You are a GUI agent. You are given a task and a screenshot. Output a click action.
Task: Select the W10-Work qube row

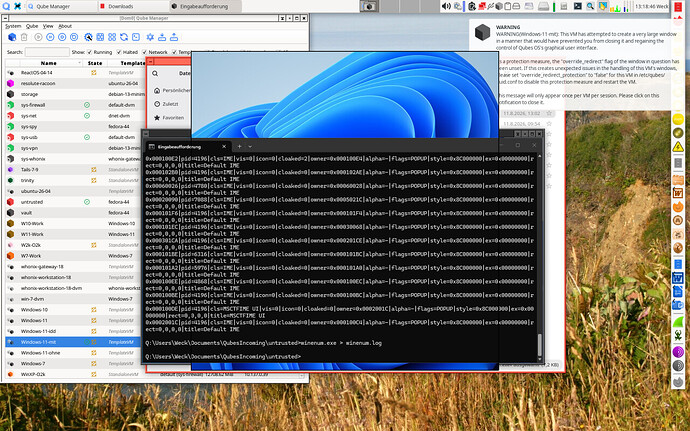click(75, 223)
